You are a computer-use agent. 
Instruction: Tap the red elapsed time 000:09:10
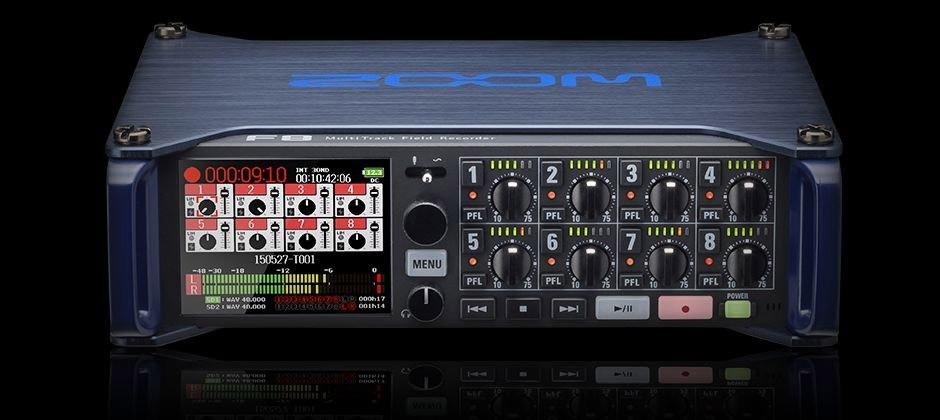[x=246, y=175]
